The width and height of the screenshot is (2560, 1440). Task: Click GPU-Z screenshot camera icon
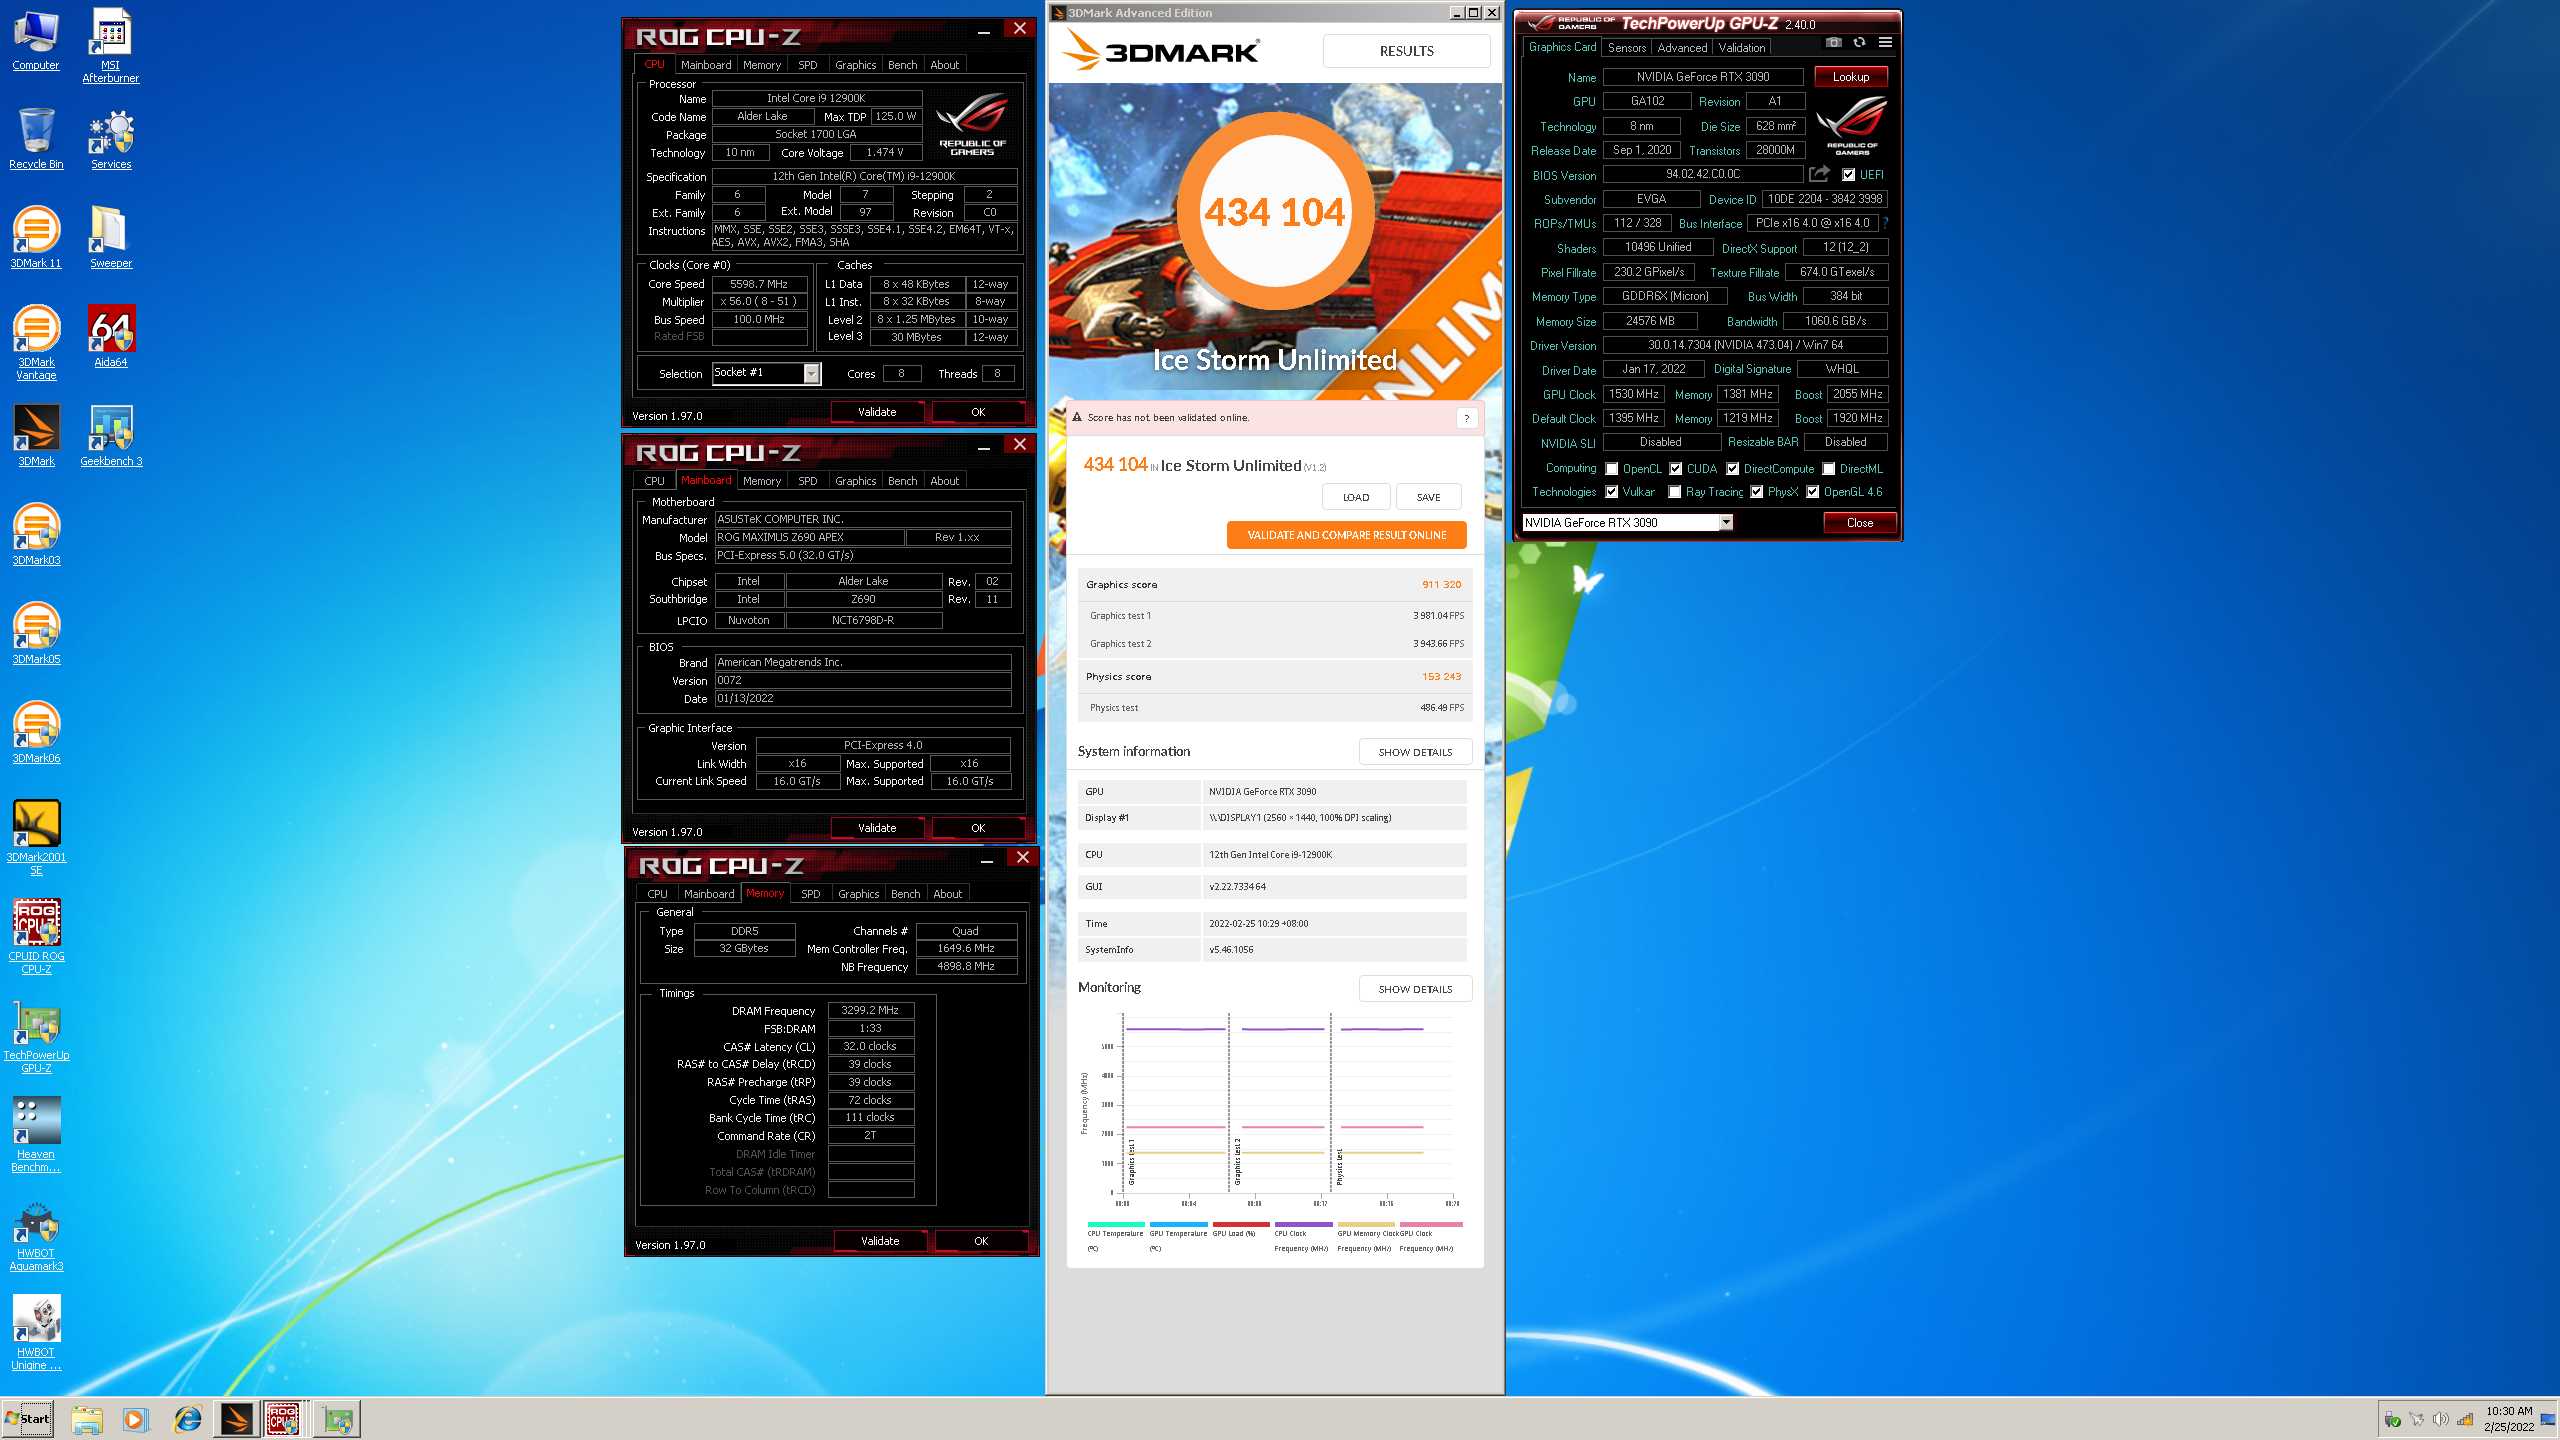1833,42
